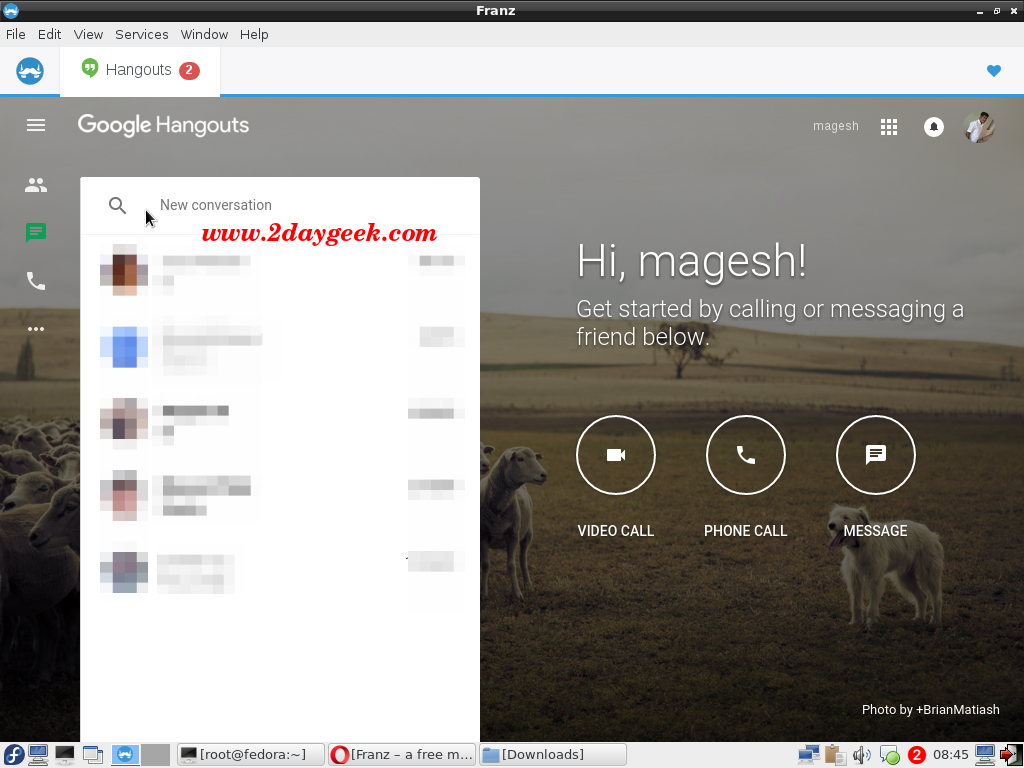This screenshot has height=768, width=1024.
Task: Open the Phone calls sidebar icon
Action: [x=36, y=281]
